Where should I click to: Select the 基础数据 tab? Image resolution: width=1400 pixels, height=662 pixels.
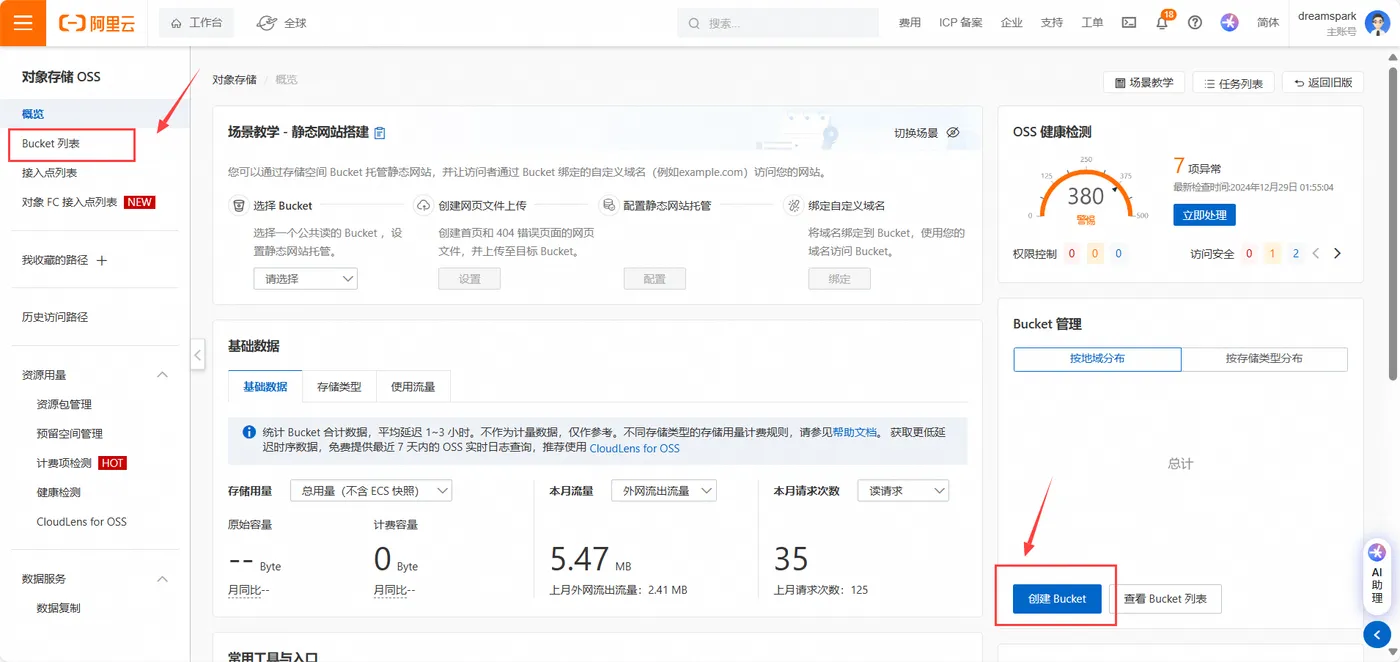tap(265, 386)
